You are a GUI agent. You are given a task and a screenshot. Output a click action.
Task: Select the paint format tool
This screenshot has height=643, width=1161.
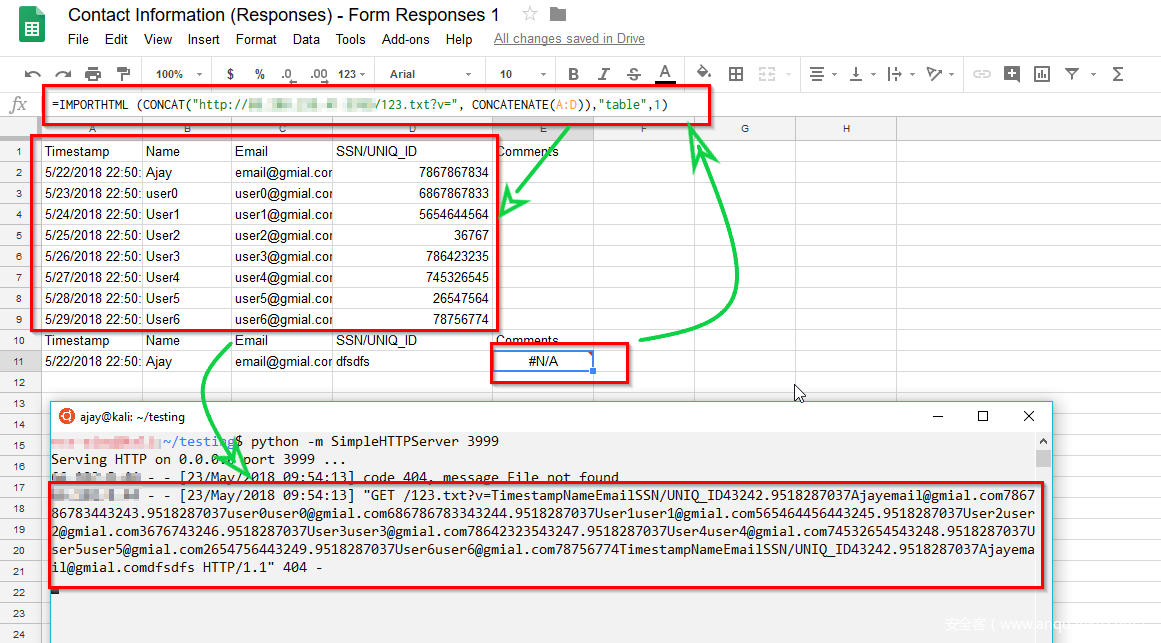click(123, 74)
